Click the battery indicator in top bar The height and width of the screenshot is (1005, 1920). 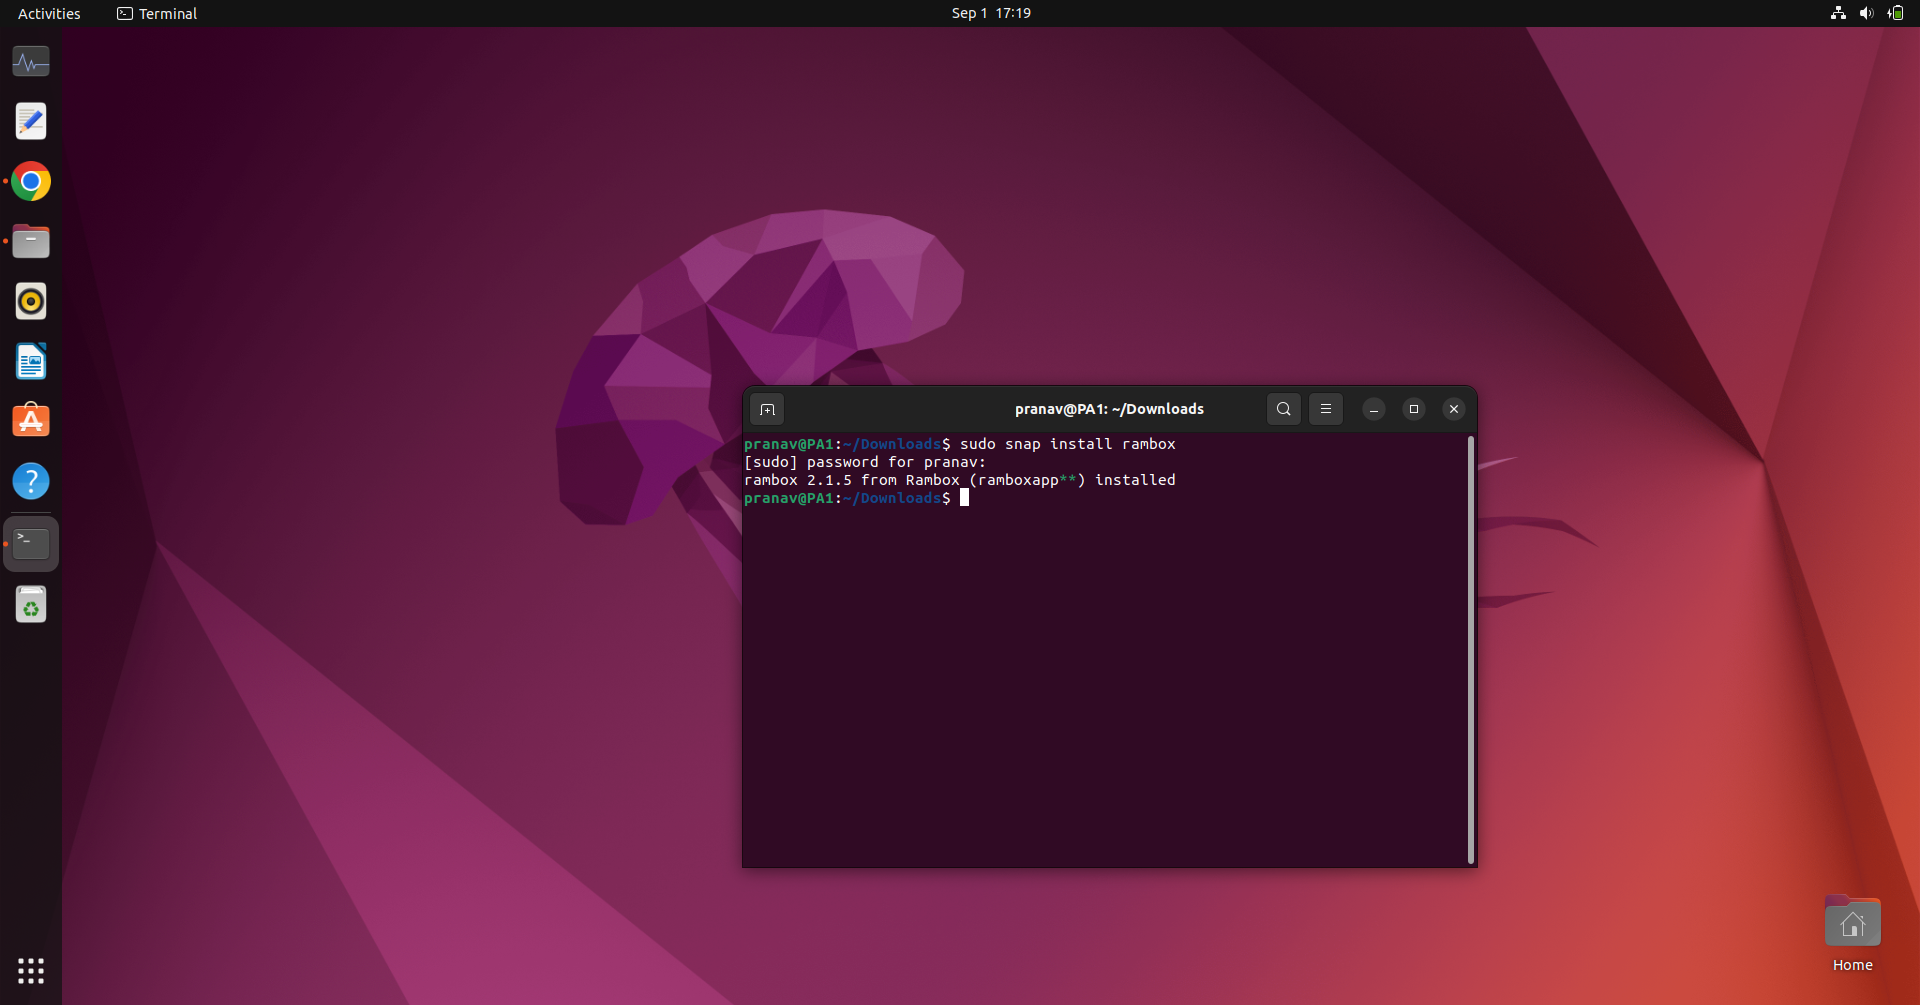pyautogui.click(x=1895, y=13)
